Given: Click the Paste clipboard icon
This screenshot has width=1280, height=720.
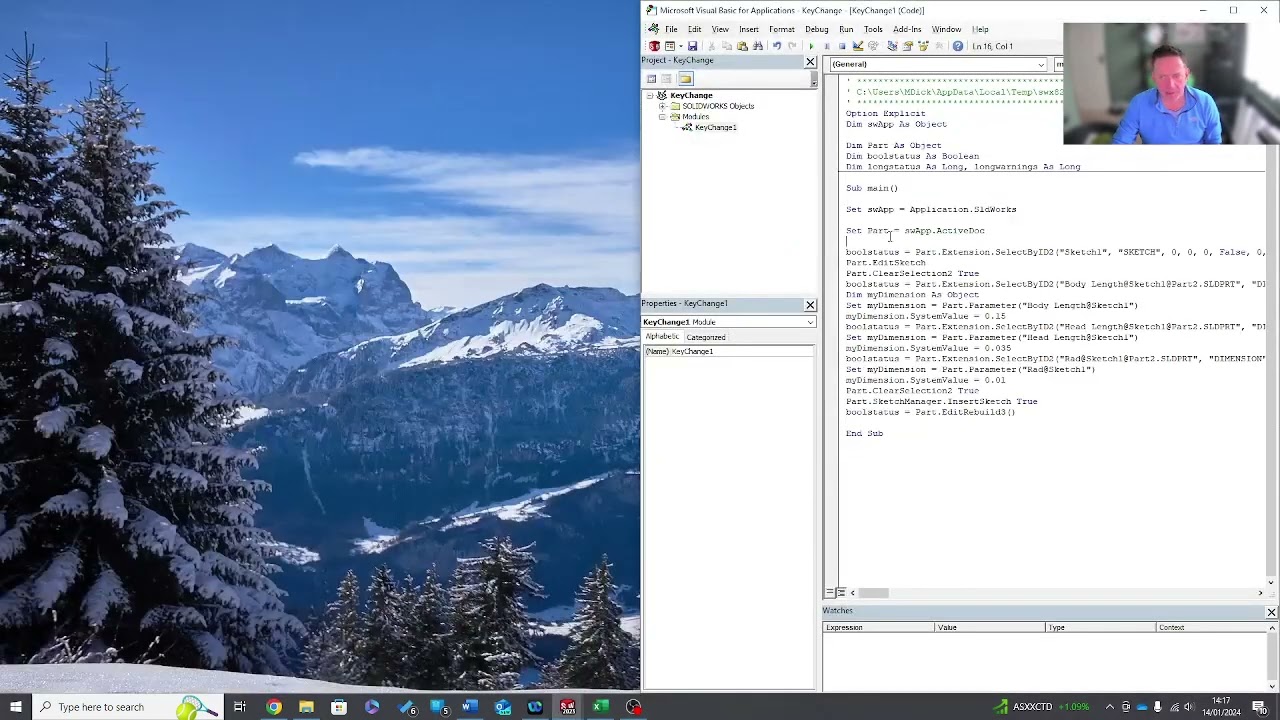Looking at the screenshot, I should (742, 46).
